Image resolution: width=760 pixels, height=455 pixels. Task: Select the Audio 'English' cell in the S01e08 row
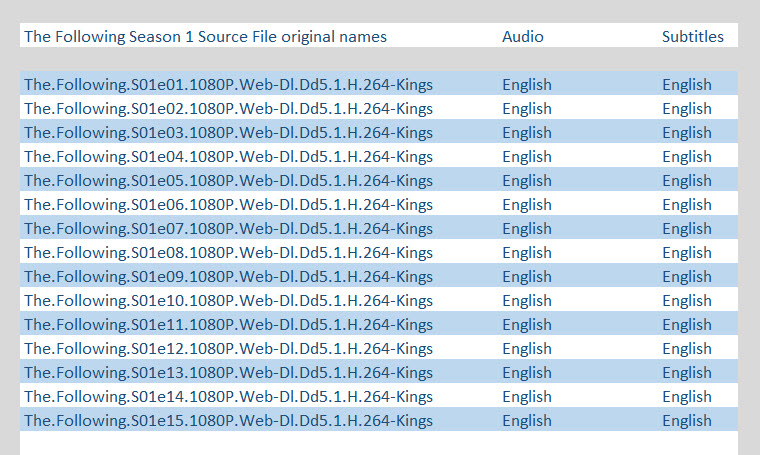[527, 252]
